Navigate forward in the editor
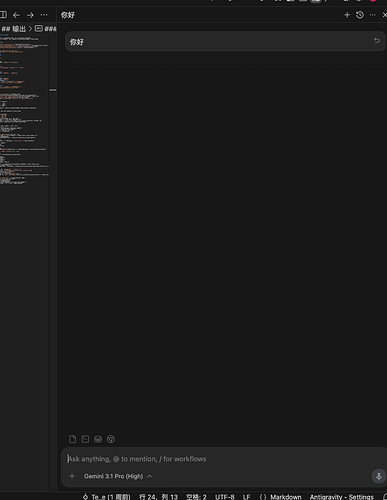Screen dimensions: 387x500 coord(30,15)
